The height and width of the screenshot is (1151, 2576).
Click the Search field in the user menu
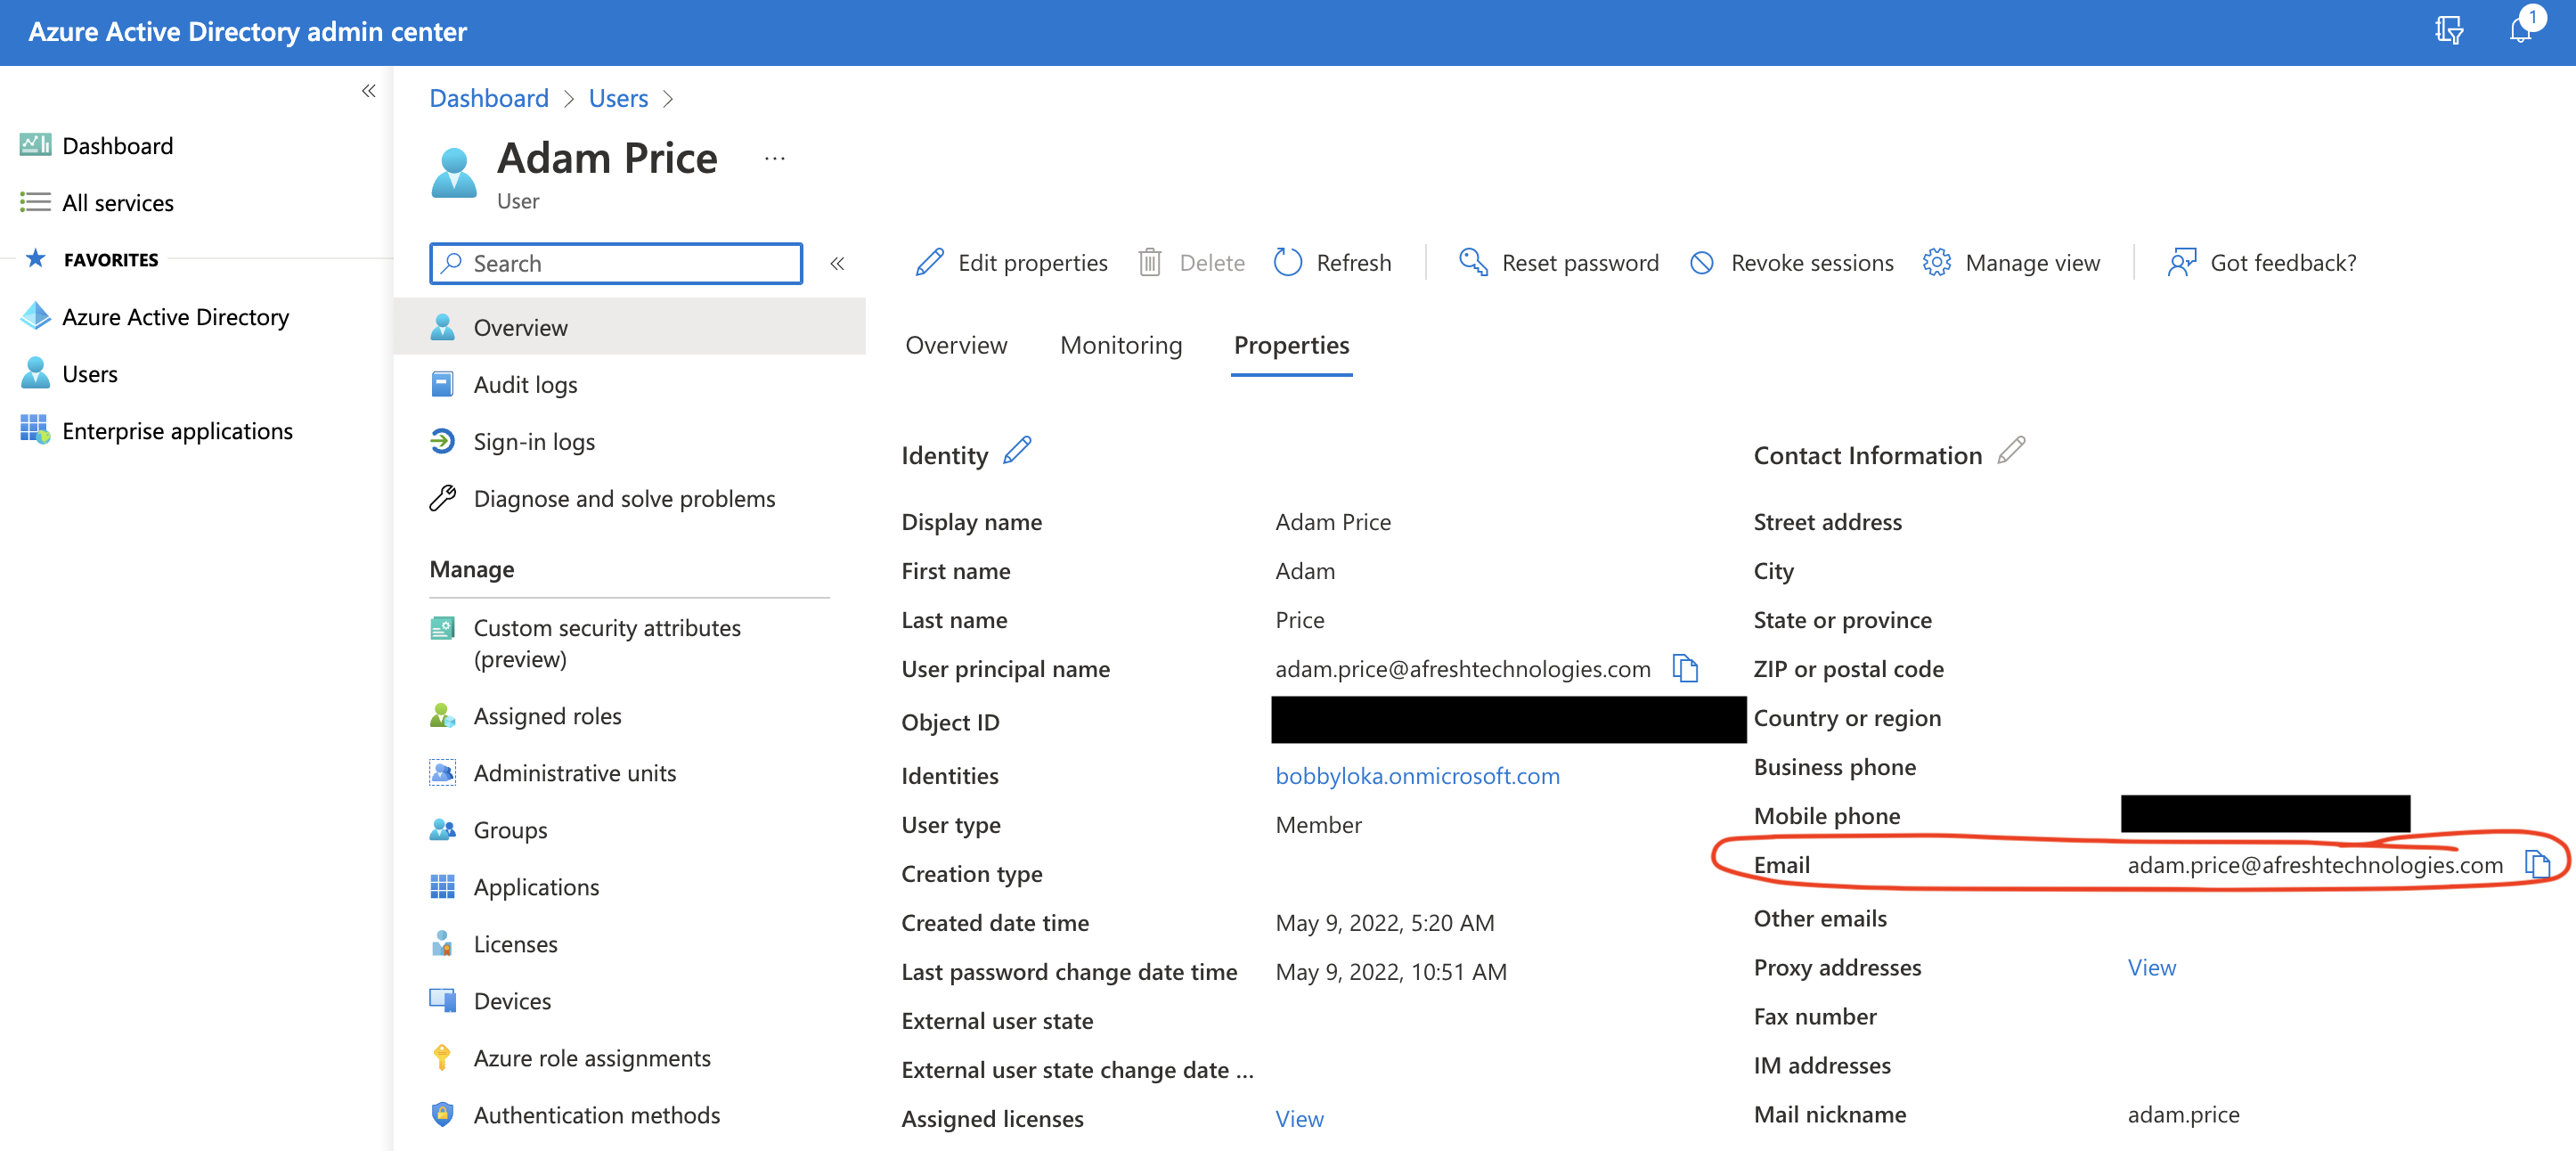[615, 263]
